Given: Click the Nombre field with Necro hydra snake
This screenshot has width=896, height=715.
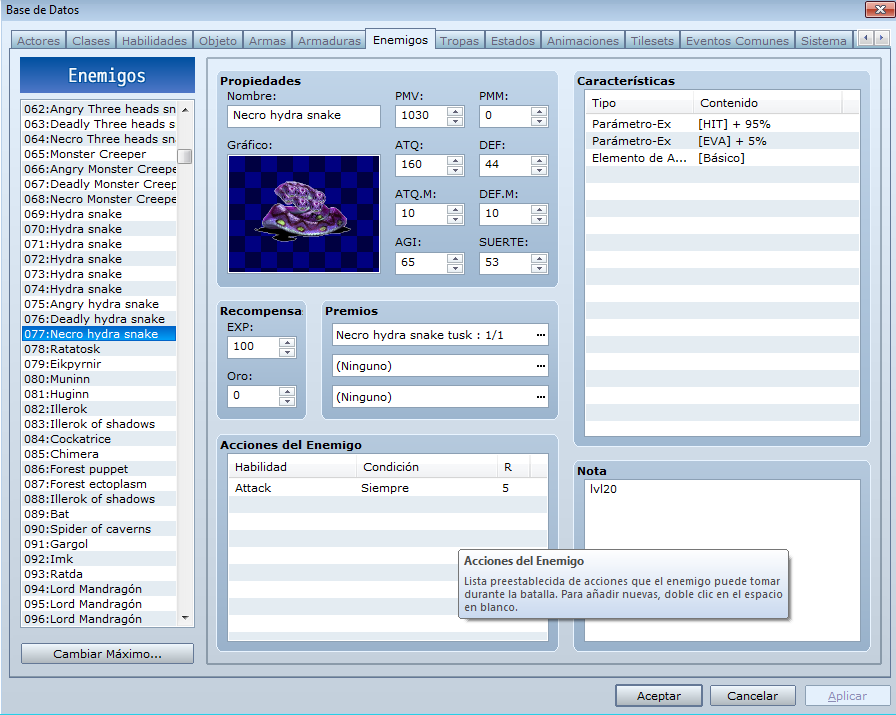Looking at the screenshot, I should [x=303, y=115].
